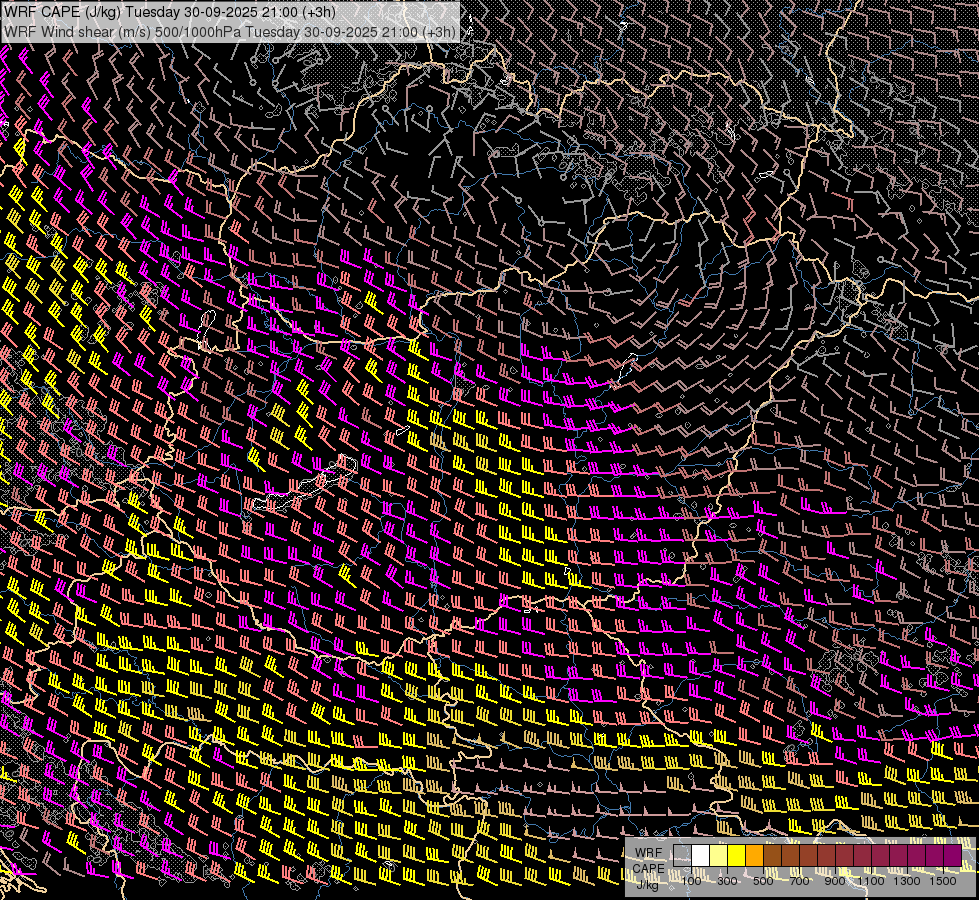Select the 900 label in legend
Screen dimensions: 979x900
coord(835,880)
